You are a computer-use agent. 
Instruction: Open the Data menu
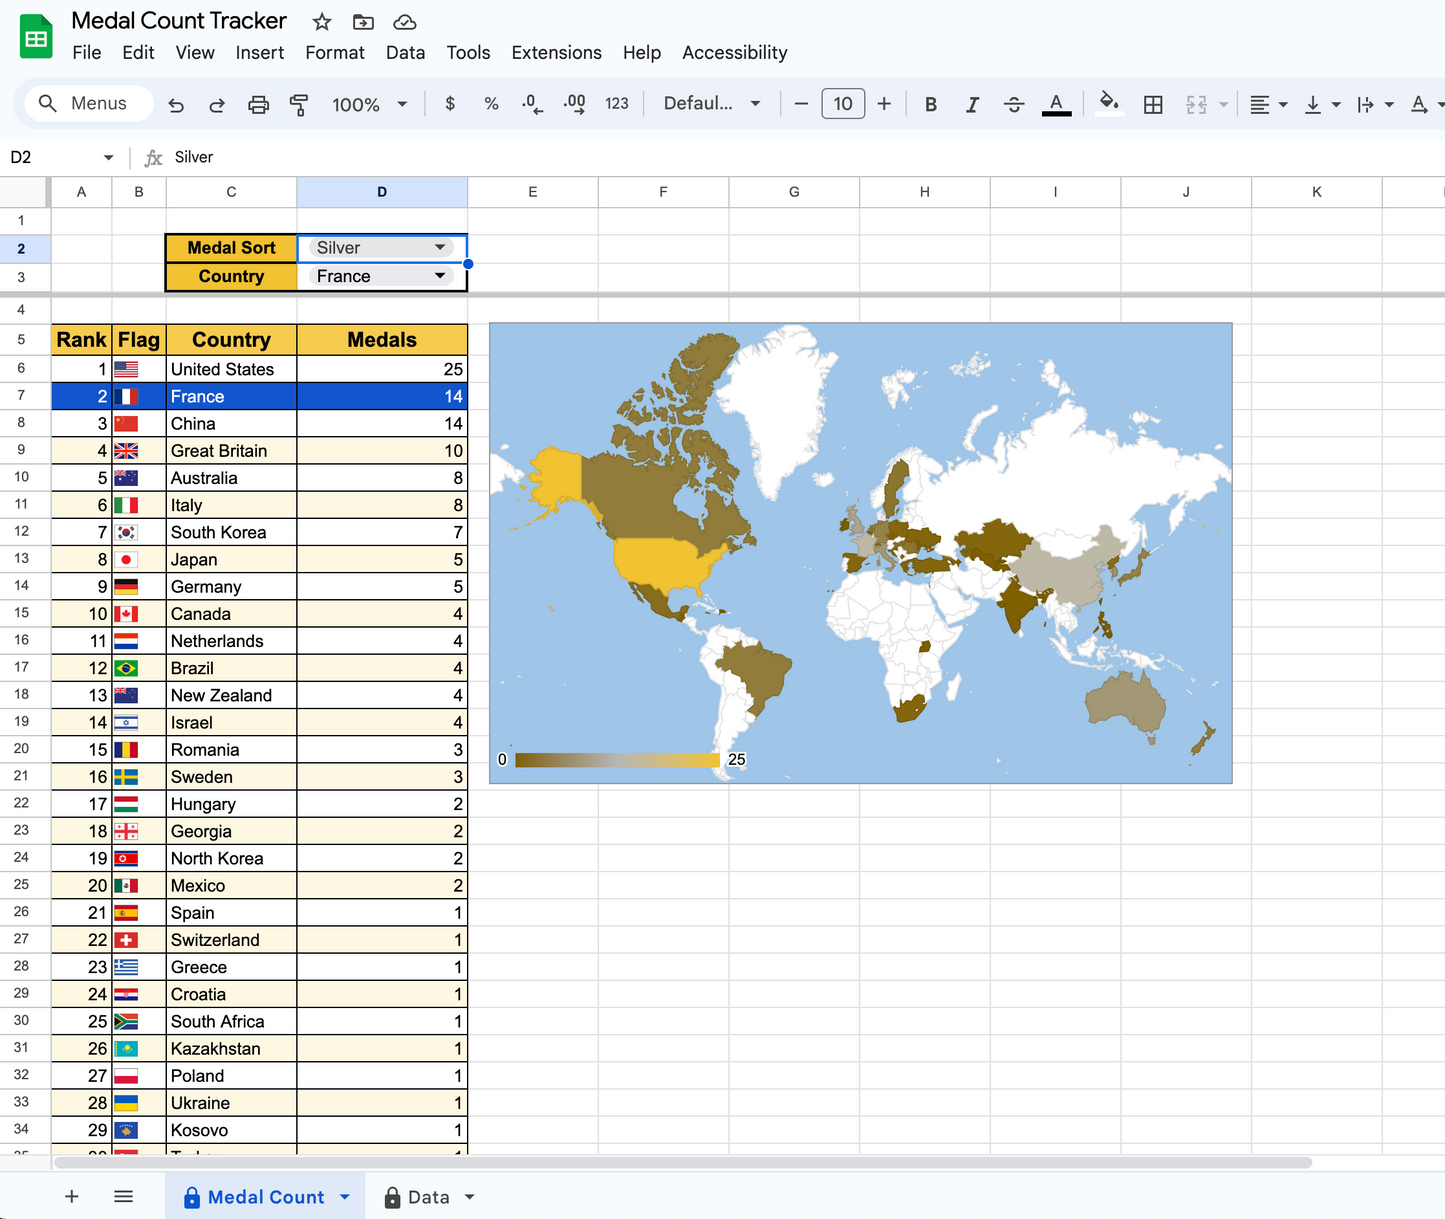click(x=405, y=52)
